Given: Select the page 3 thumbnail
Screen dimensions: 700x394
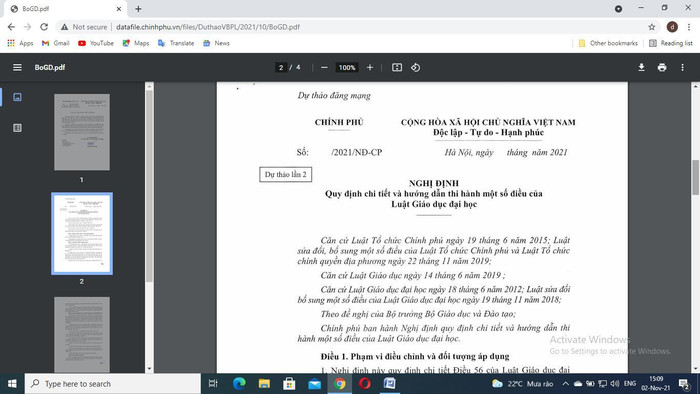Looking at the screenshot, I should point(82,335).
